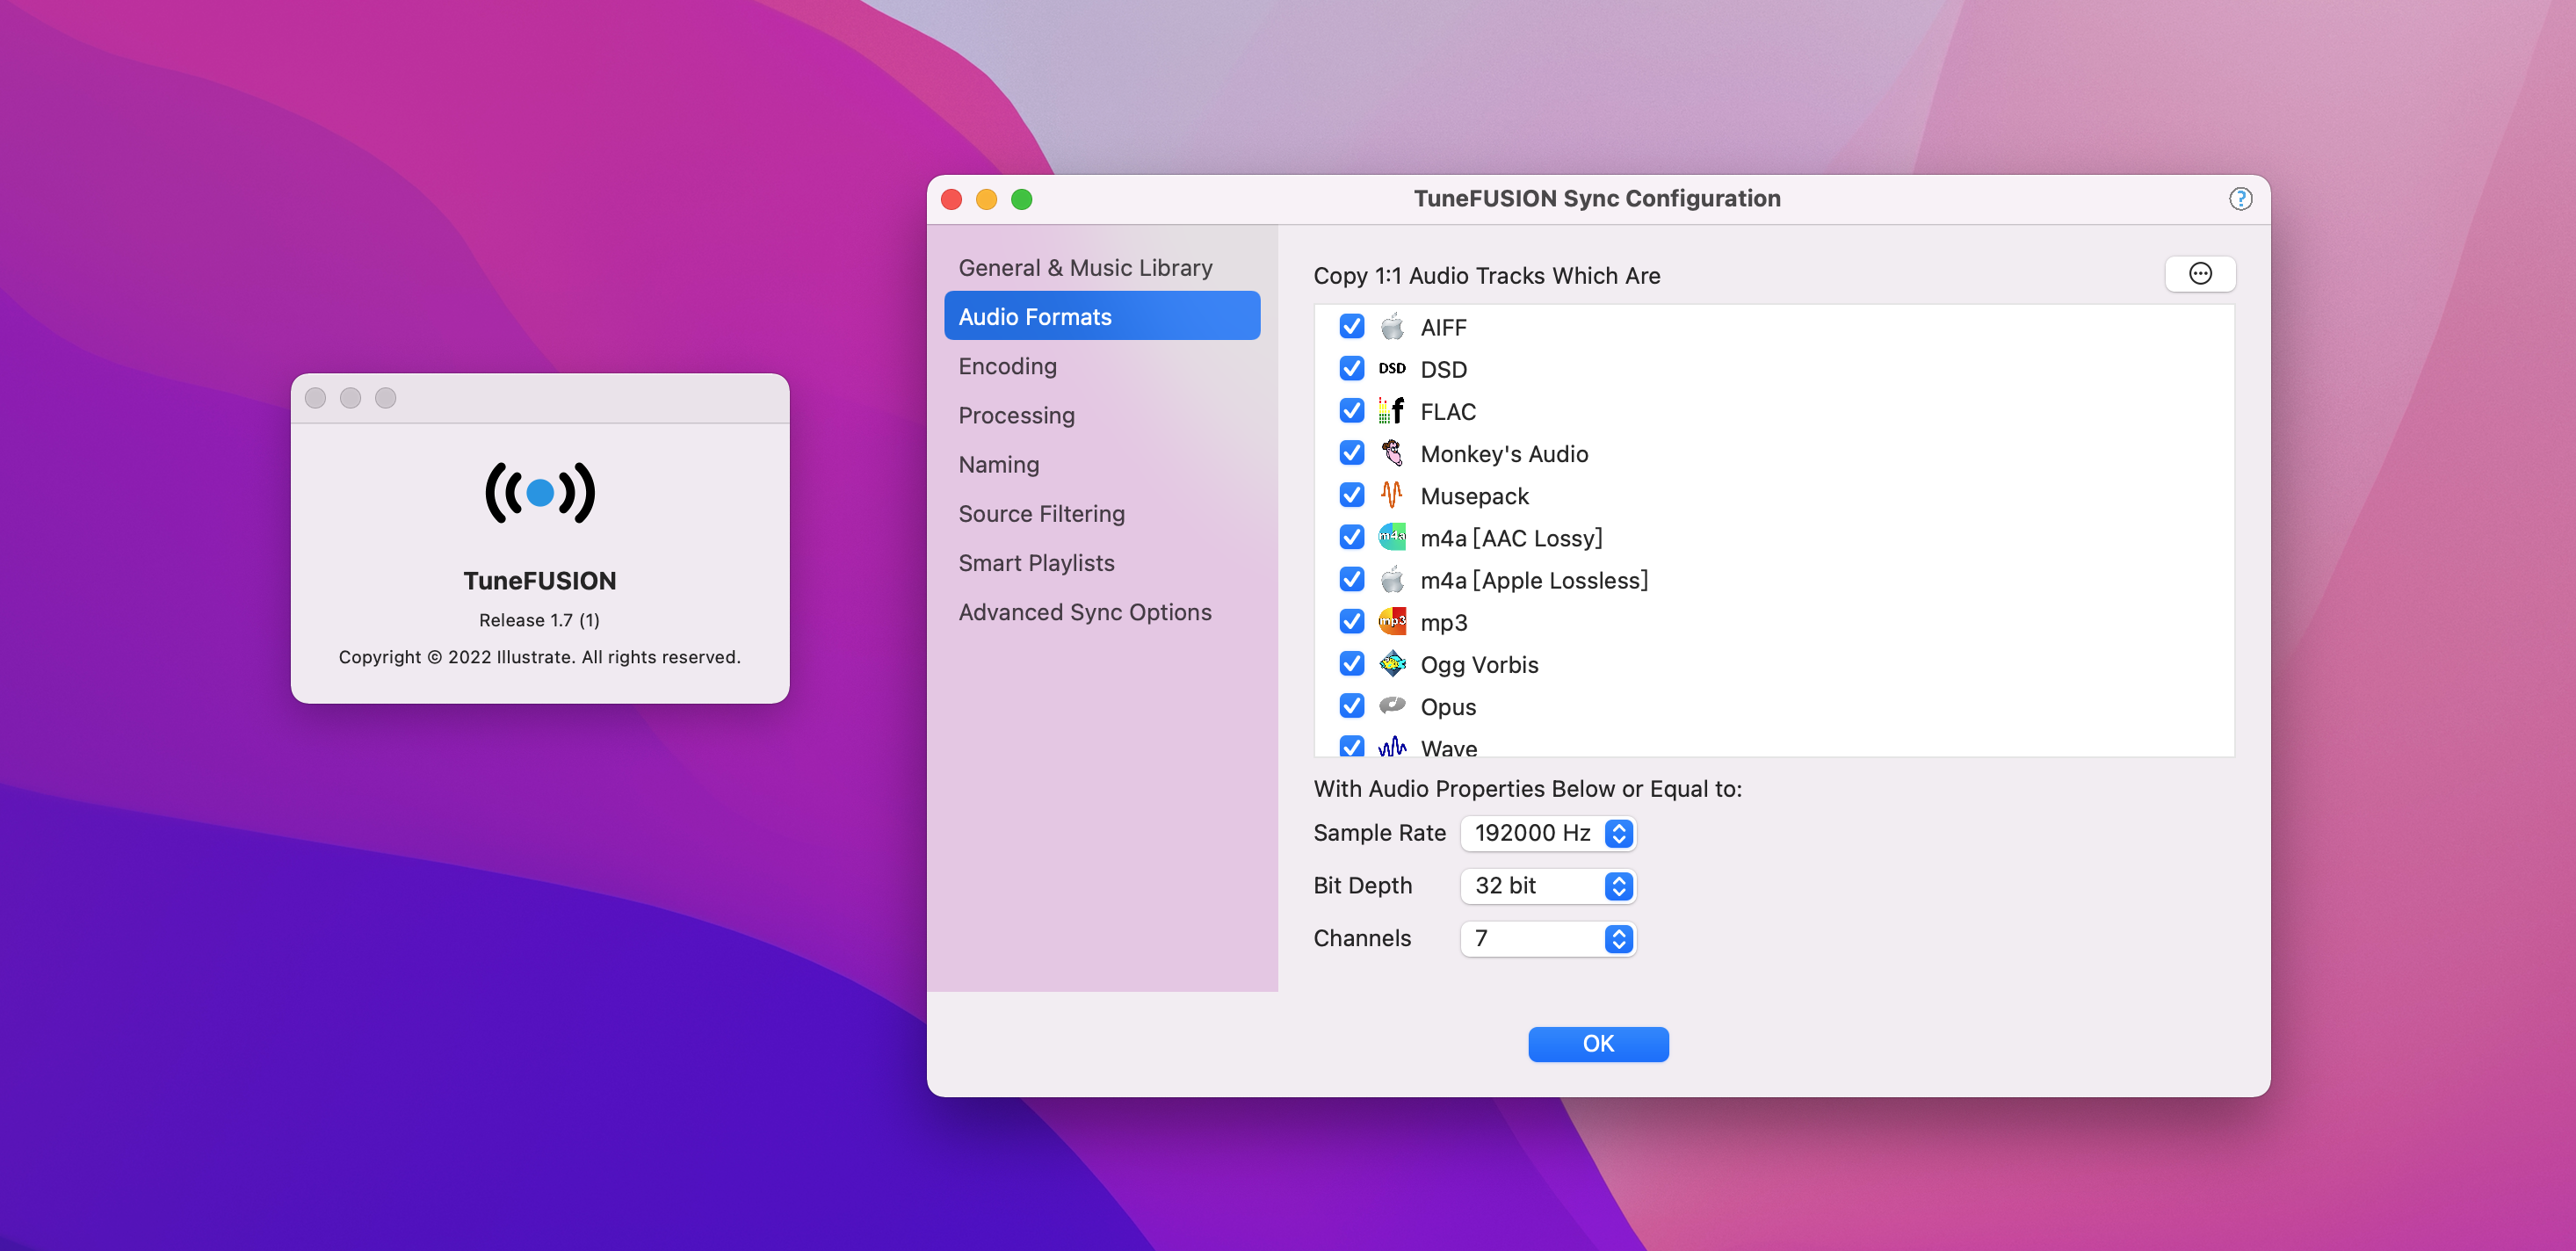Select the m4a [Apple Lossless] row
This screenshot has height=1251, width=2576.
coord(1533,580)
